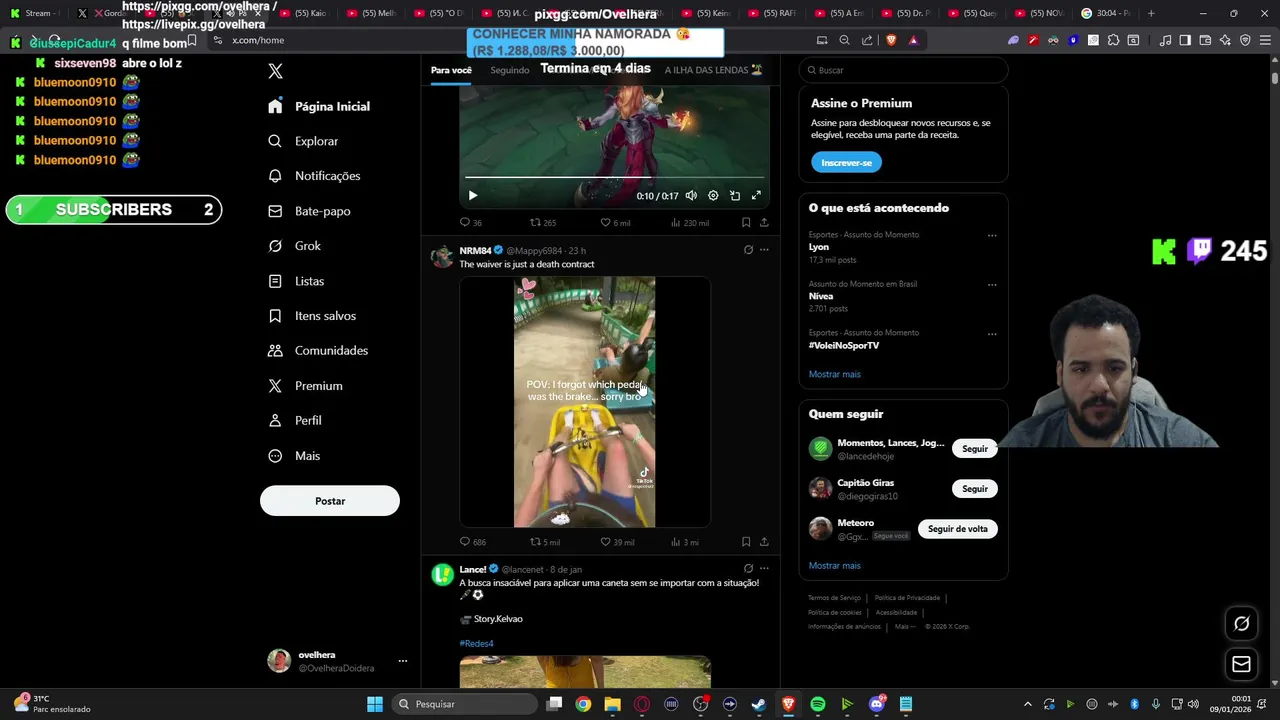
Task: Open more options for #VoleiNoSporTV trend
Action: point(992,334)
